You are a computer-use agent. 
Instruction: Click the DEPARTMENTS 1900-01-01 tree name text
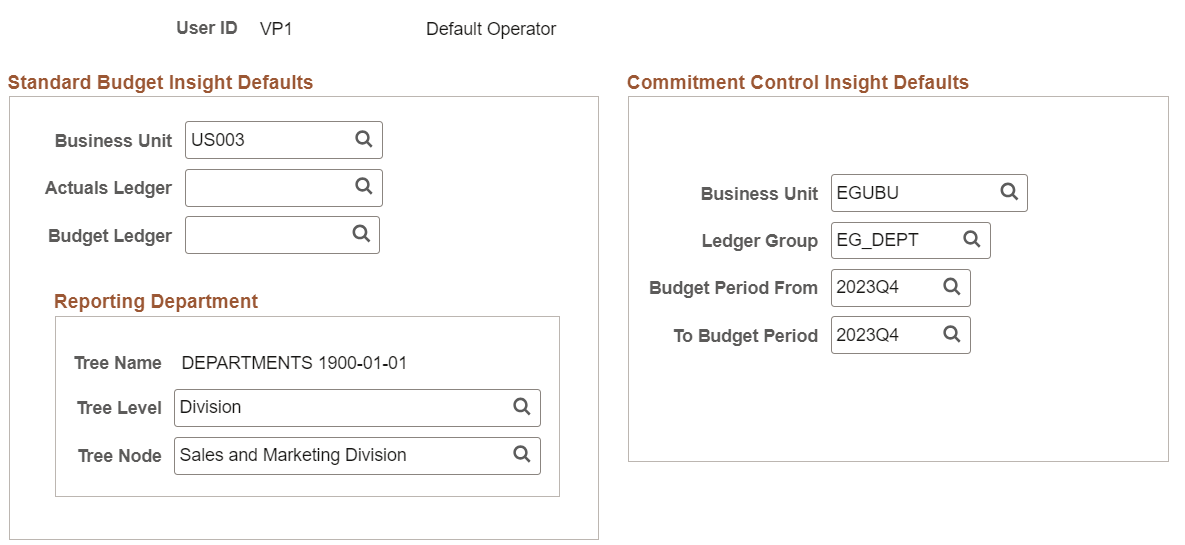pyautogui.click(x=294, y=363)
